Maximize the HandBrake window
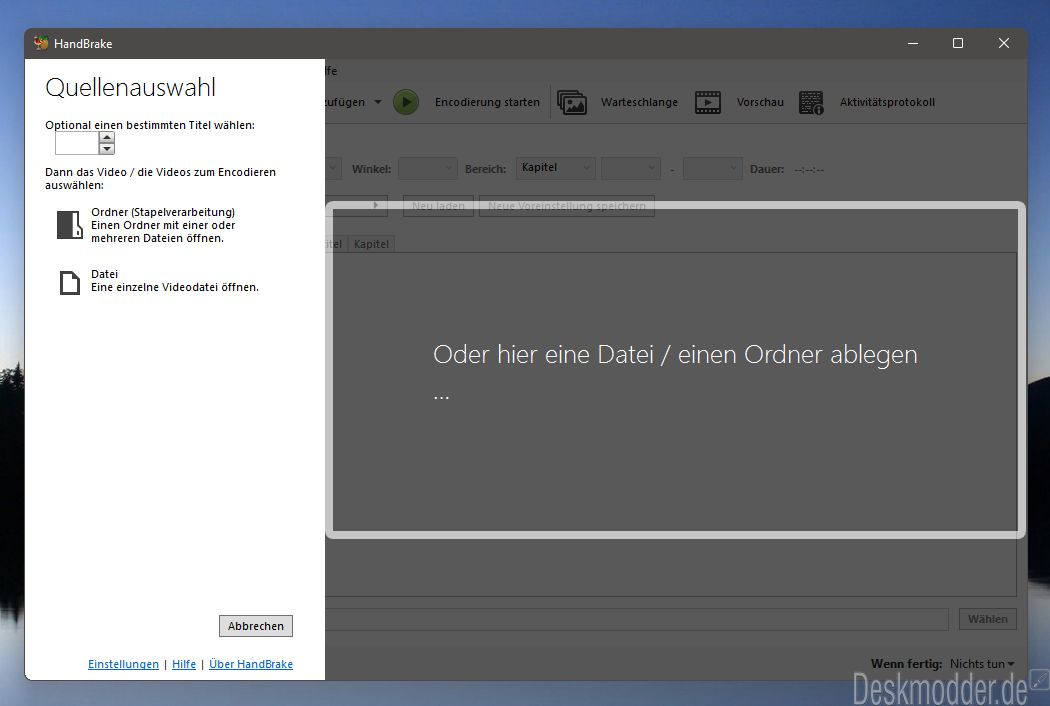This screenshot has height=706, width=1050. click(x=958, y=44)
